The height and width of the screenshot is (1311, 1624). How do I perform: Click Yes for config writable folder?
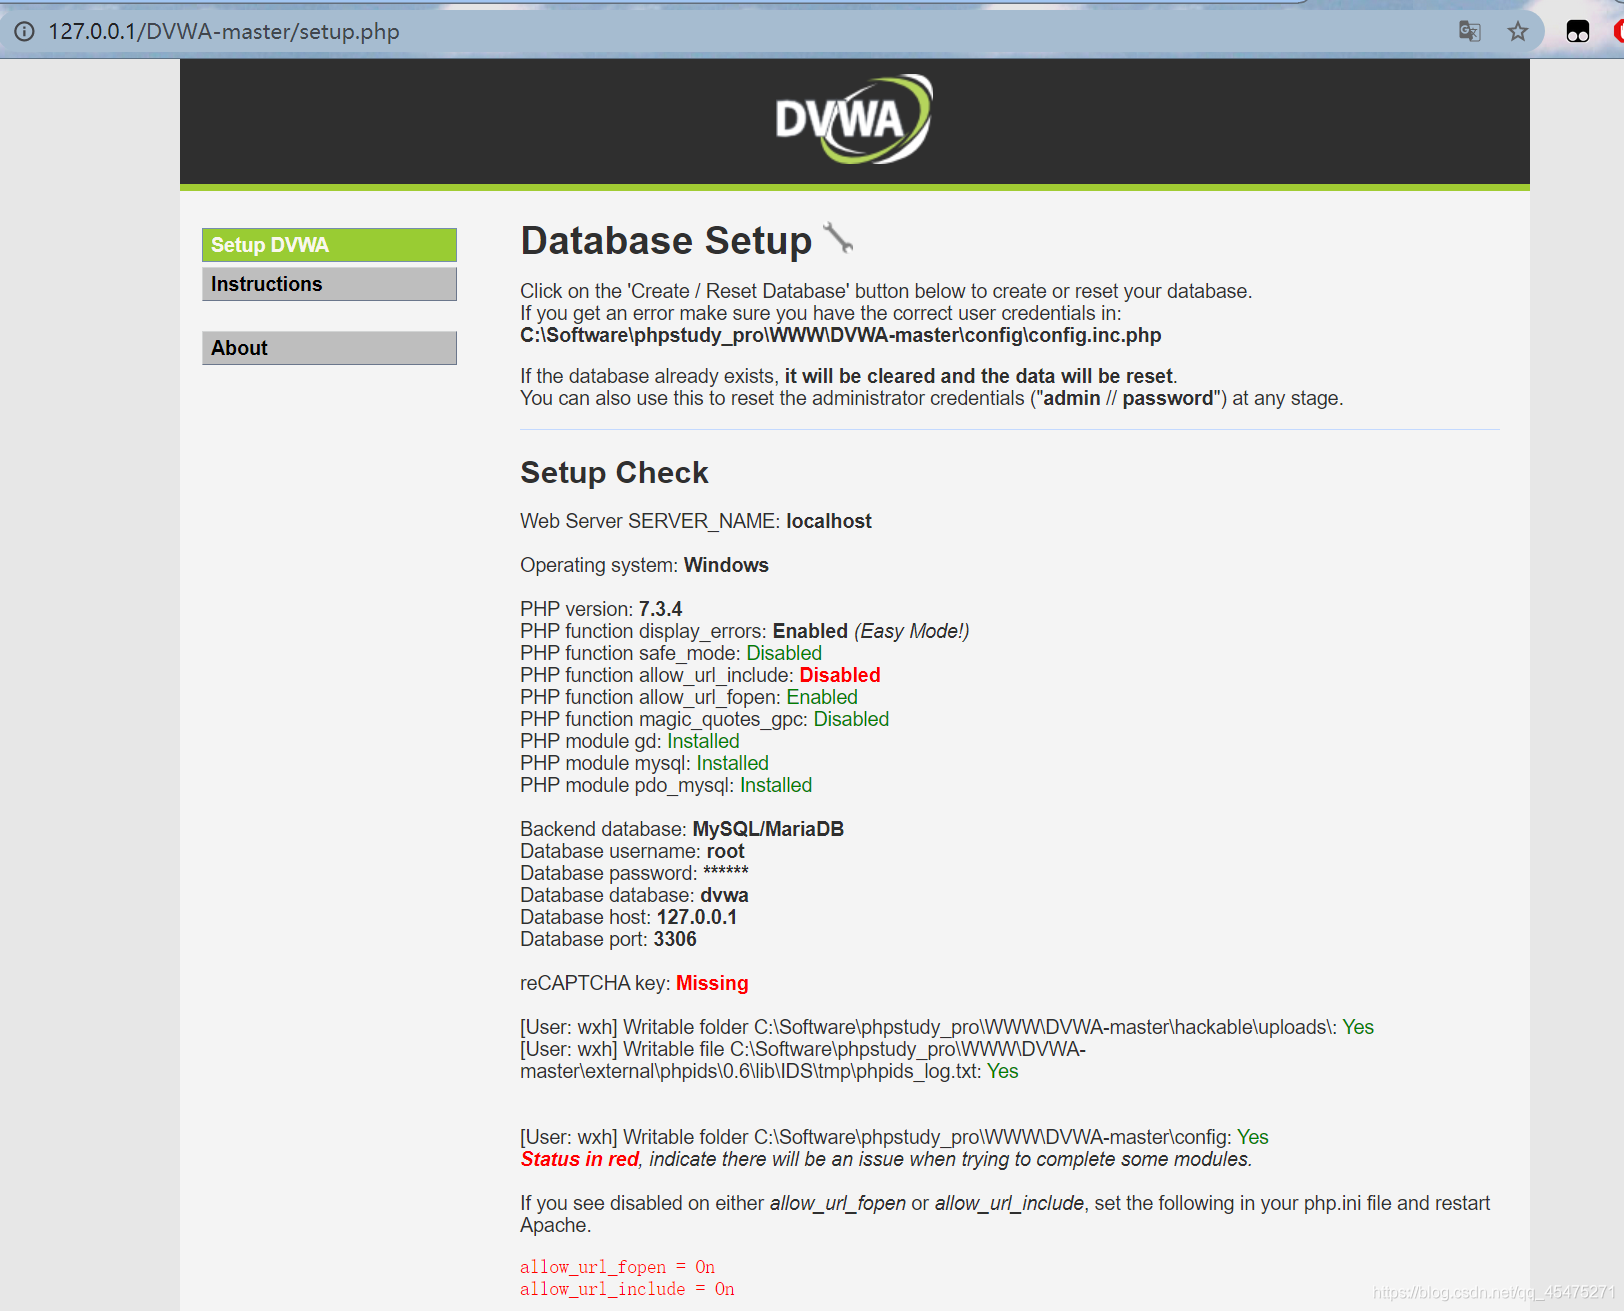coord(1253,1137)
